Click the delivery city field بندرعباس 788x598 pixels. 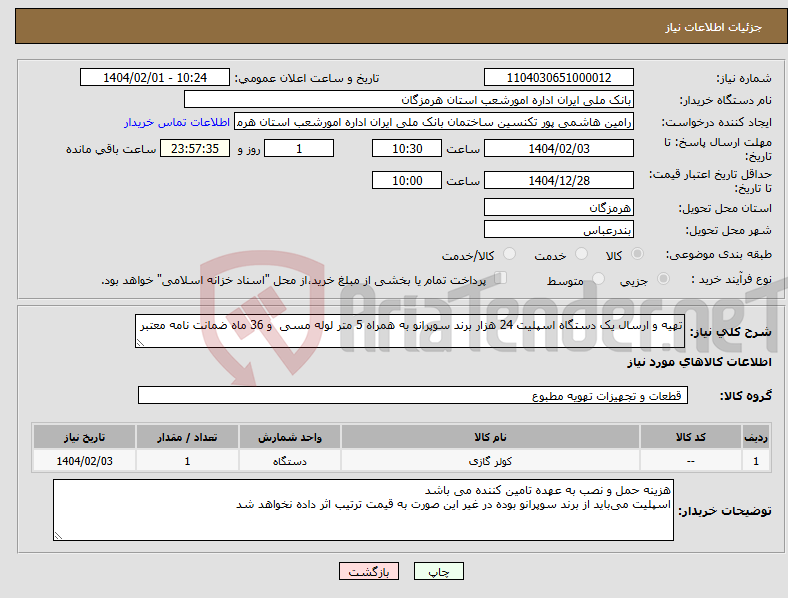[559, 230]
